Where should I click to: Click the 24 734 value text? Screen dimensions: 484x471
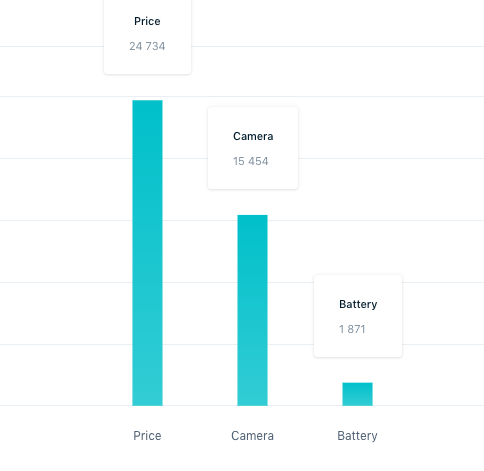[147, 46]
